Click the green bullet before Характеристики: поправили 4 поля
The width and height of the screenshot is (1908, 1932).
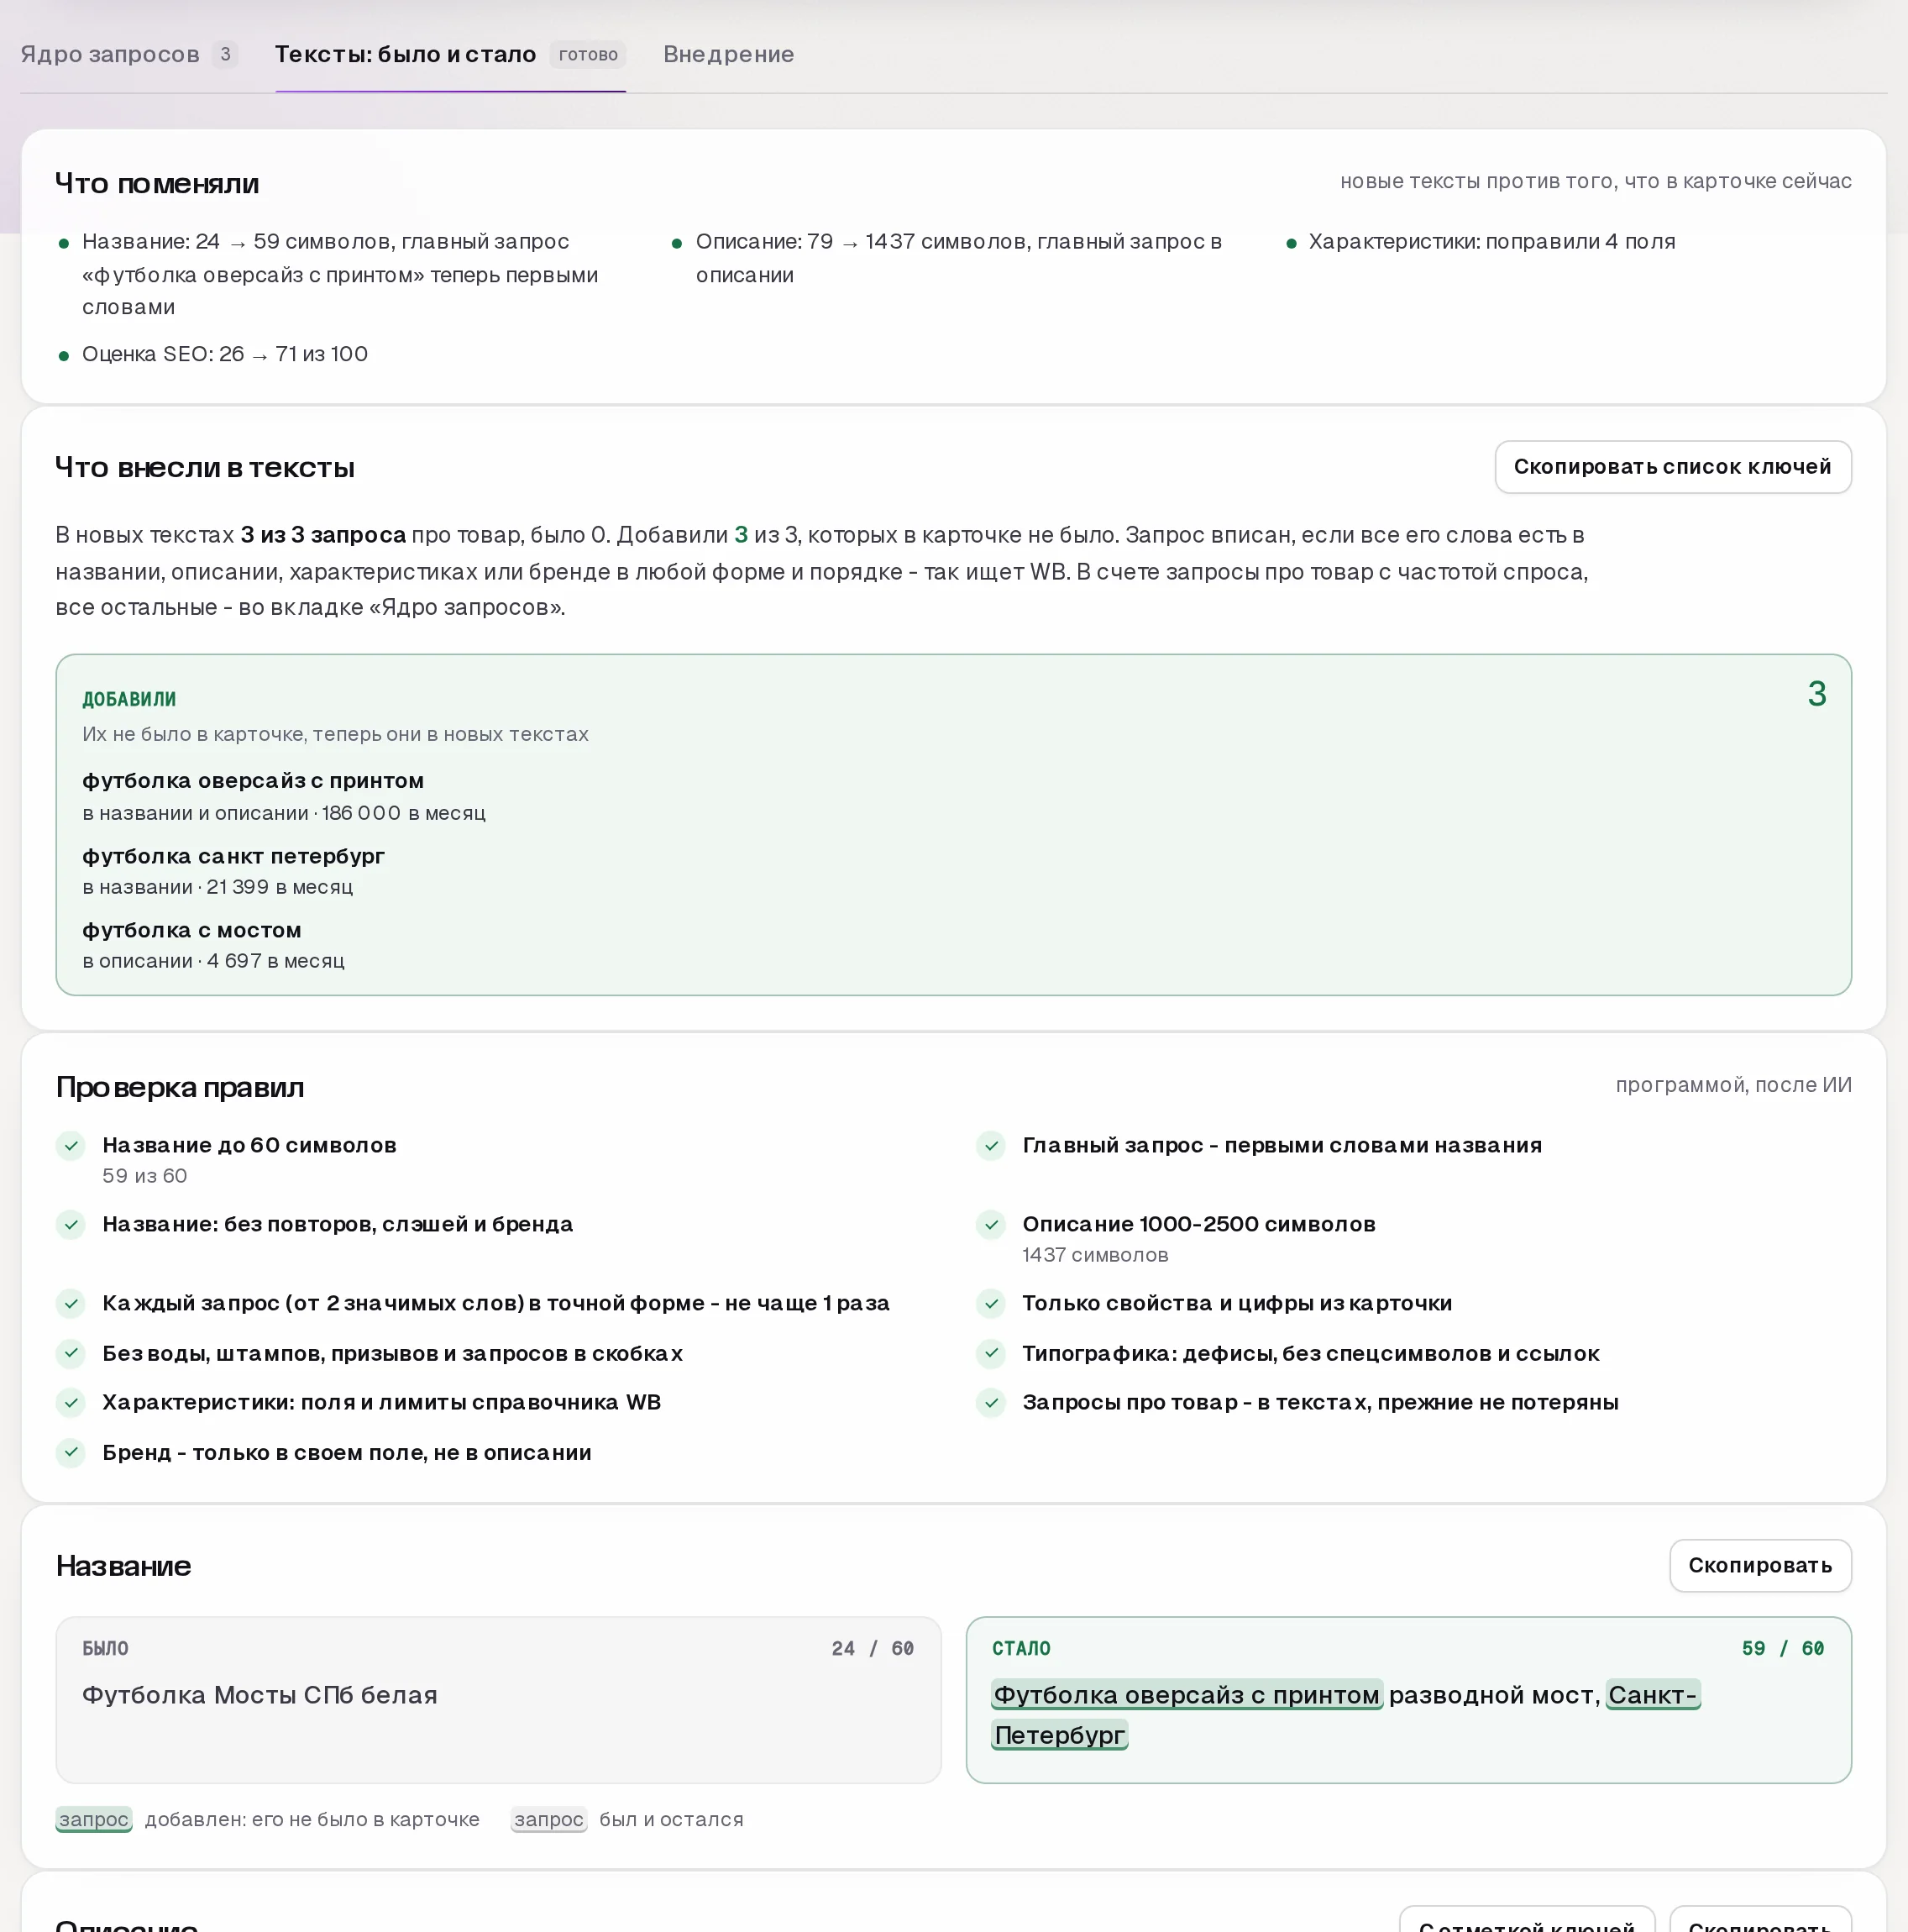point(1291,243)
